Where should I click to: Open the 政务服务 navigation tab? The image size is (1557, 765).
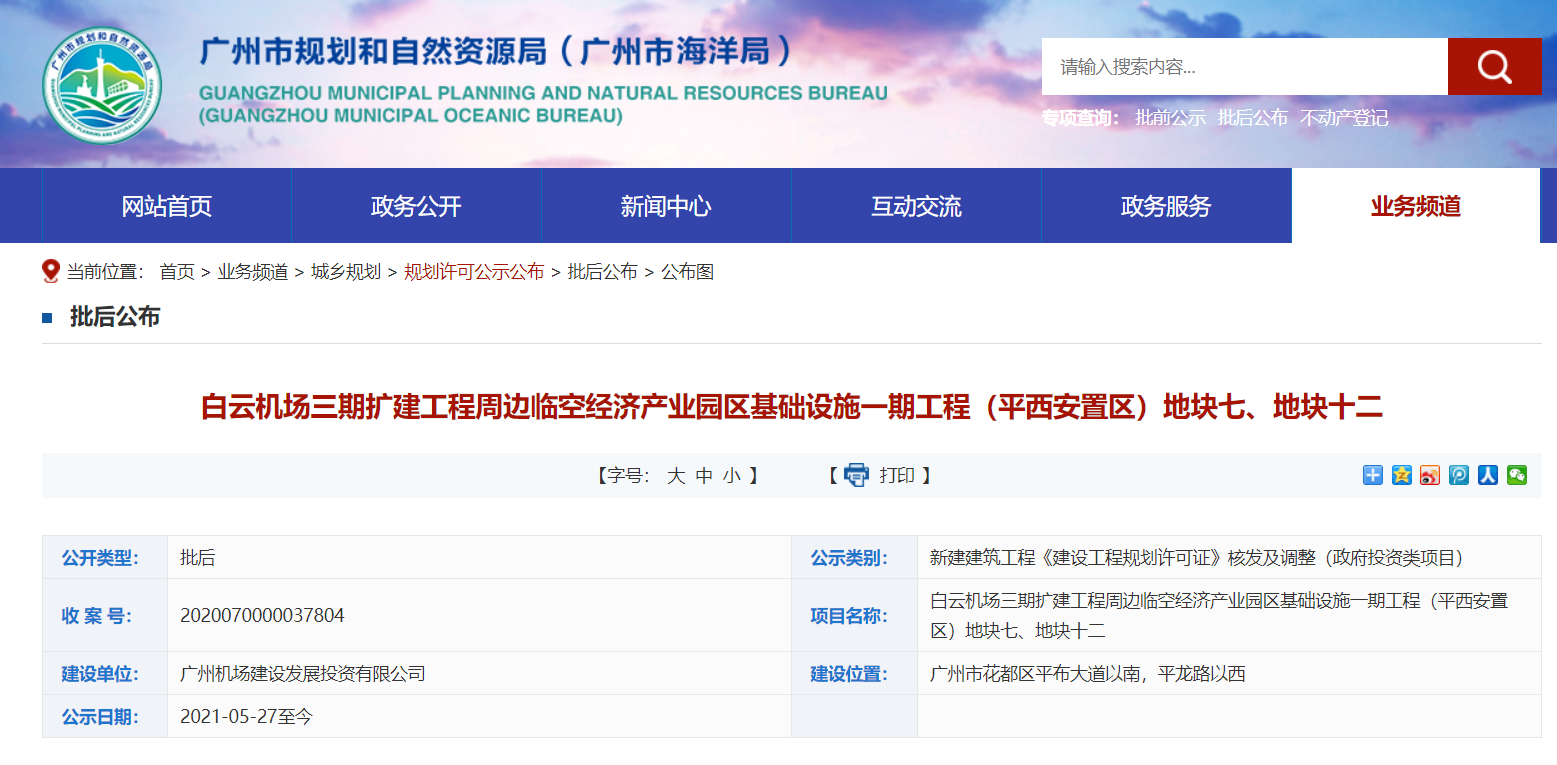1166,206
